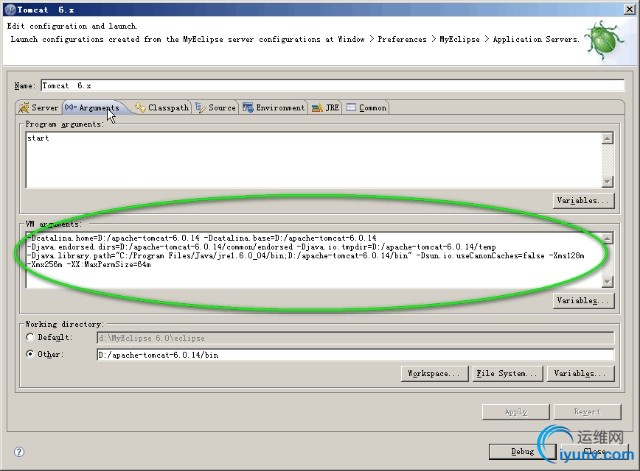The width and height of the screenshot is (640, 471).
Task: Click the JRE tab books icon
Action: pos(317,108)
